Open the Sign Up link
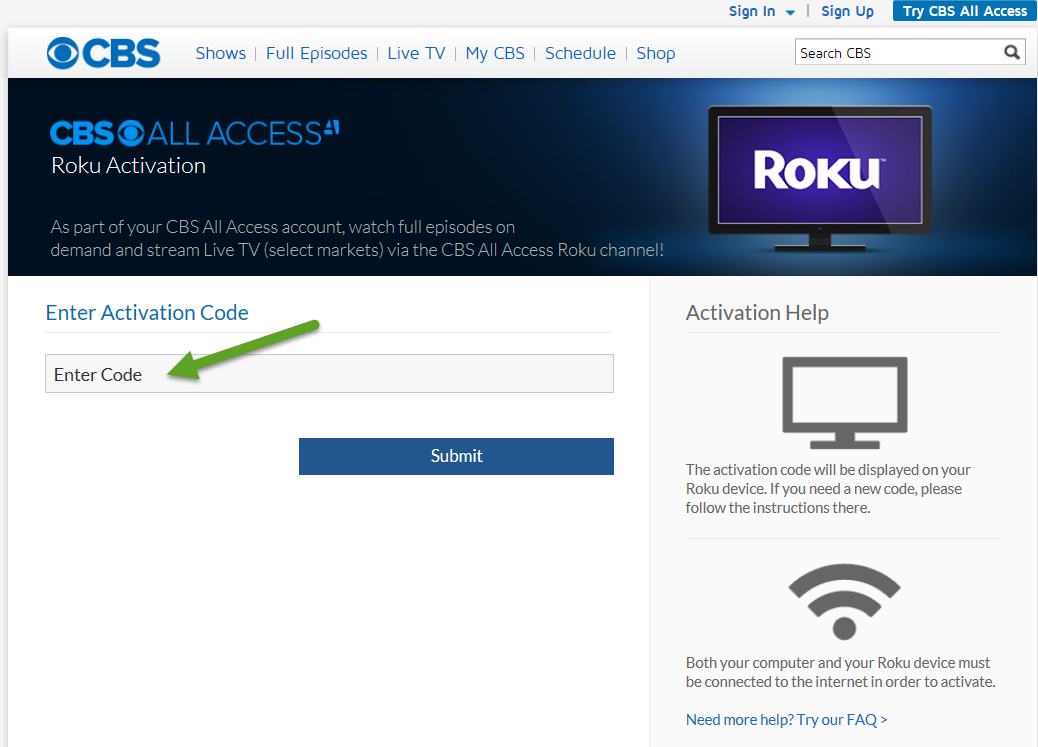This screenshot has width=1038, height=747. coord(847,11)
